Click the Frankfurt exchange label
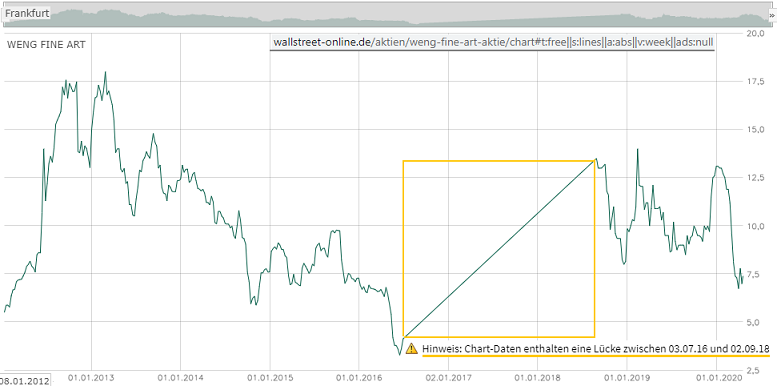777x386 pixels. (27, 13)
